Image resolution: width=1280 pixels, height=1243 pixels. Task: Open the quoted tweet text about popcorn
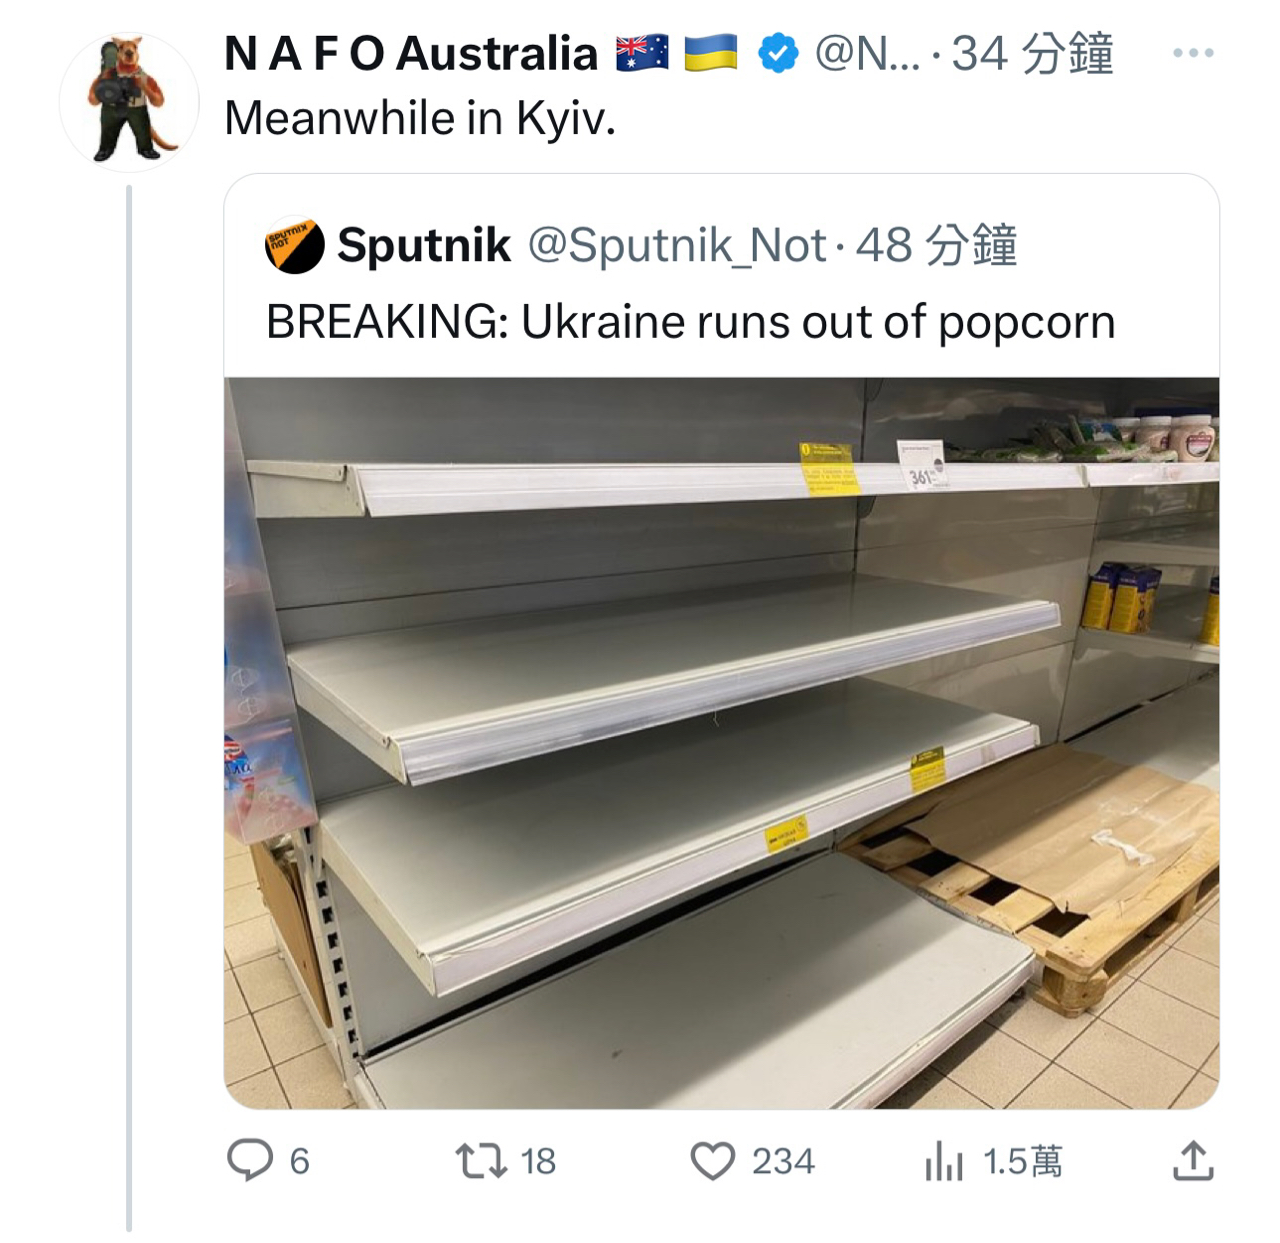(691, 322)
